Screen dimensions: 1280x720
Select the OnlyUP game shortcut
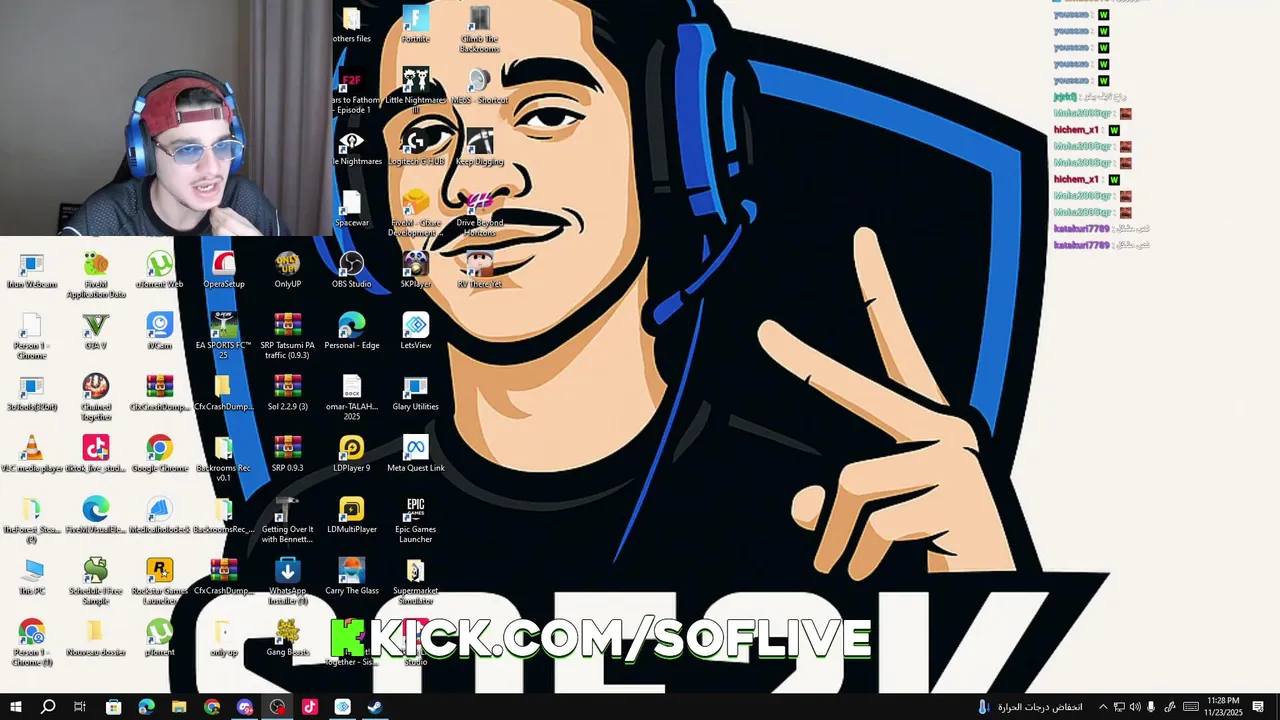pos(288,271)
